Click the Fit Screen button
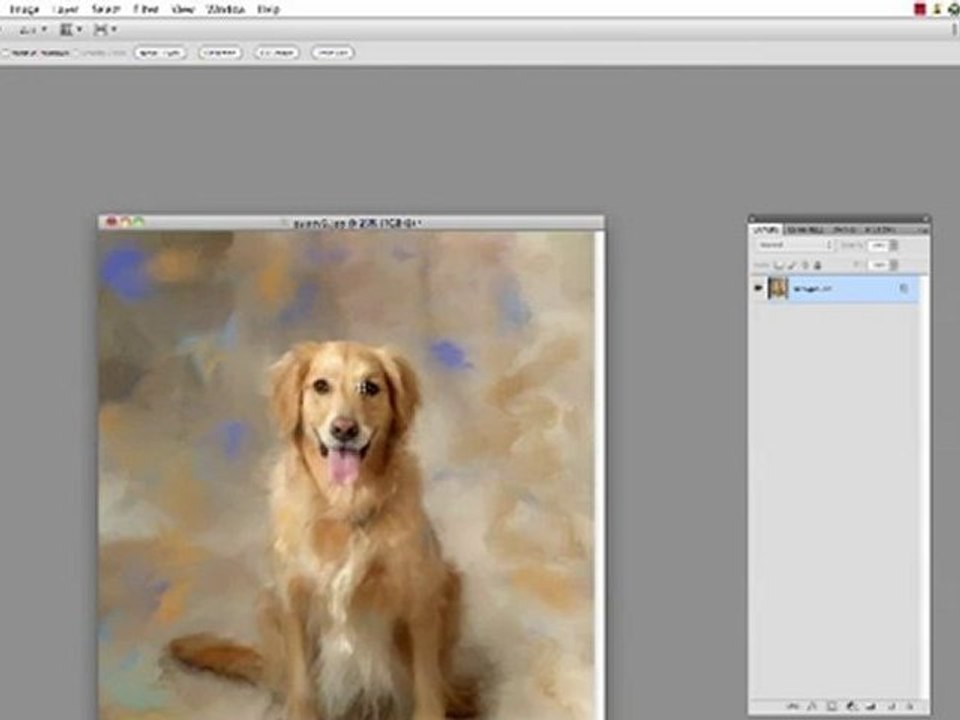960x720 pixels. point(220,53)
